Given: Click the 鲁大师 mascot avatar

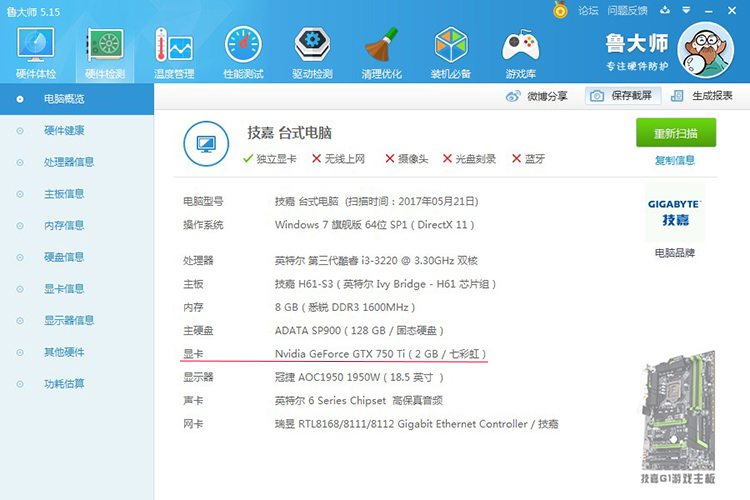Looking at the screenshot, I should [x=706, y=50].
